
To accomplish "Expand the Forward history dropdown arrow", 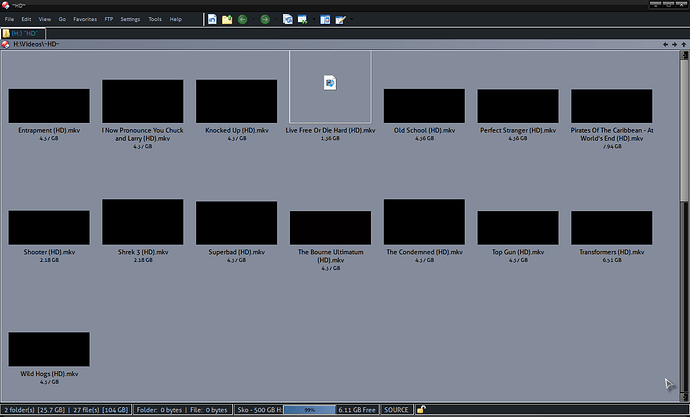I will point(276,19).
